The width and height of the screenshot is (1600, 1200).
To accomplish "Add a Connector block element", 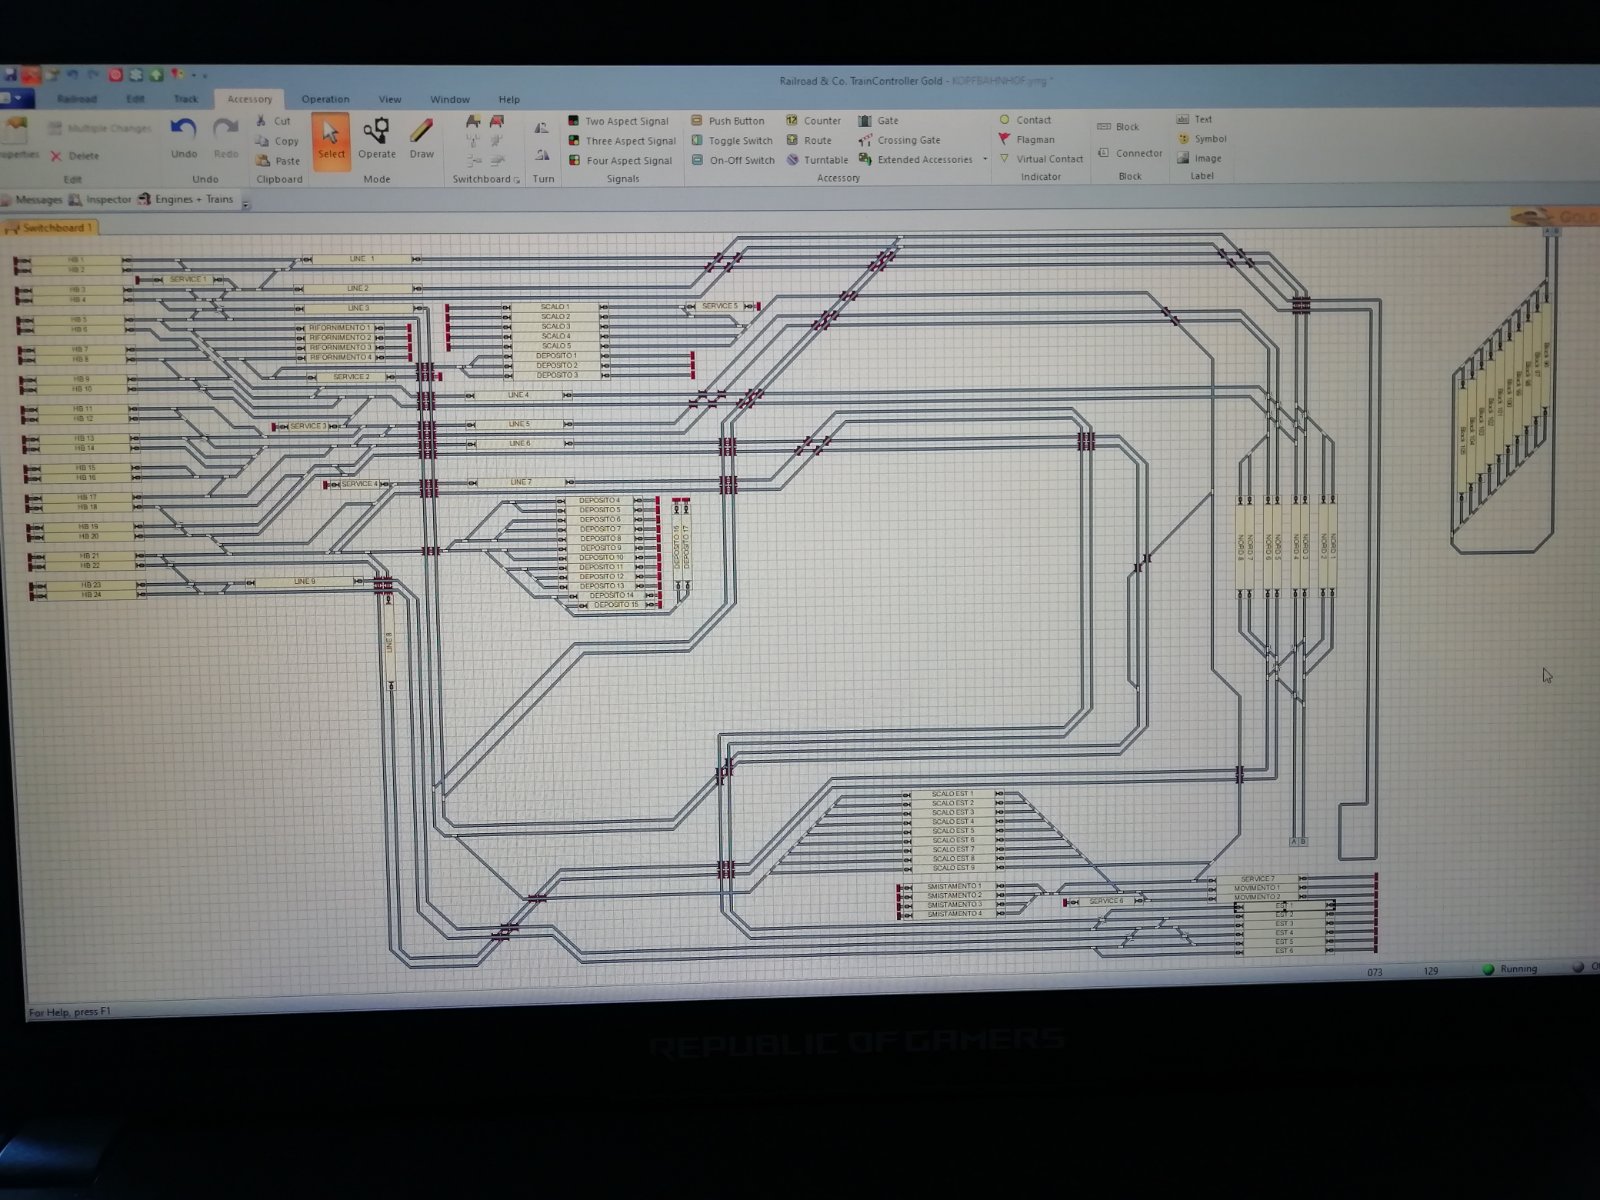I will point(1138,153).
